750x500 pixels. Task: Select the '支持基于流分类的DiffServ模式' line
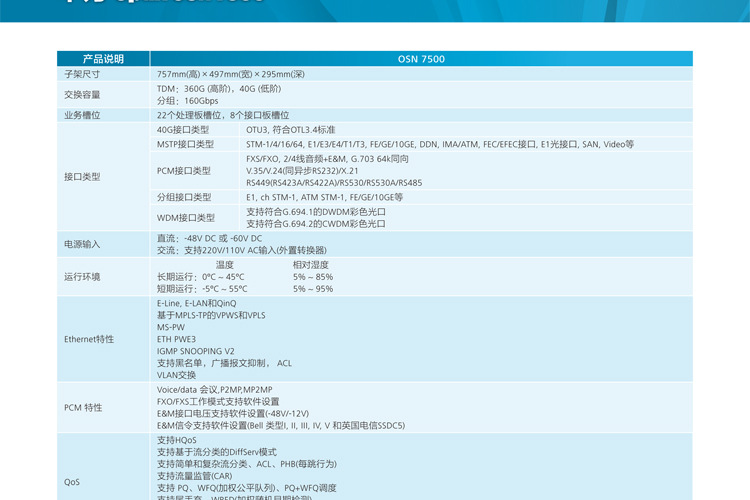coord(217,452)
